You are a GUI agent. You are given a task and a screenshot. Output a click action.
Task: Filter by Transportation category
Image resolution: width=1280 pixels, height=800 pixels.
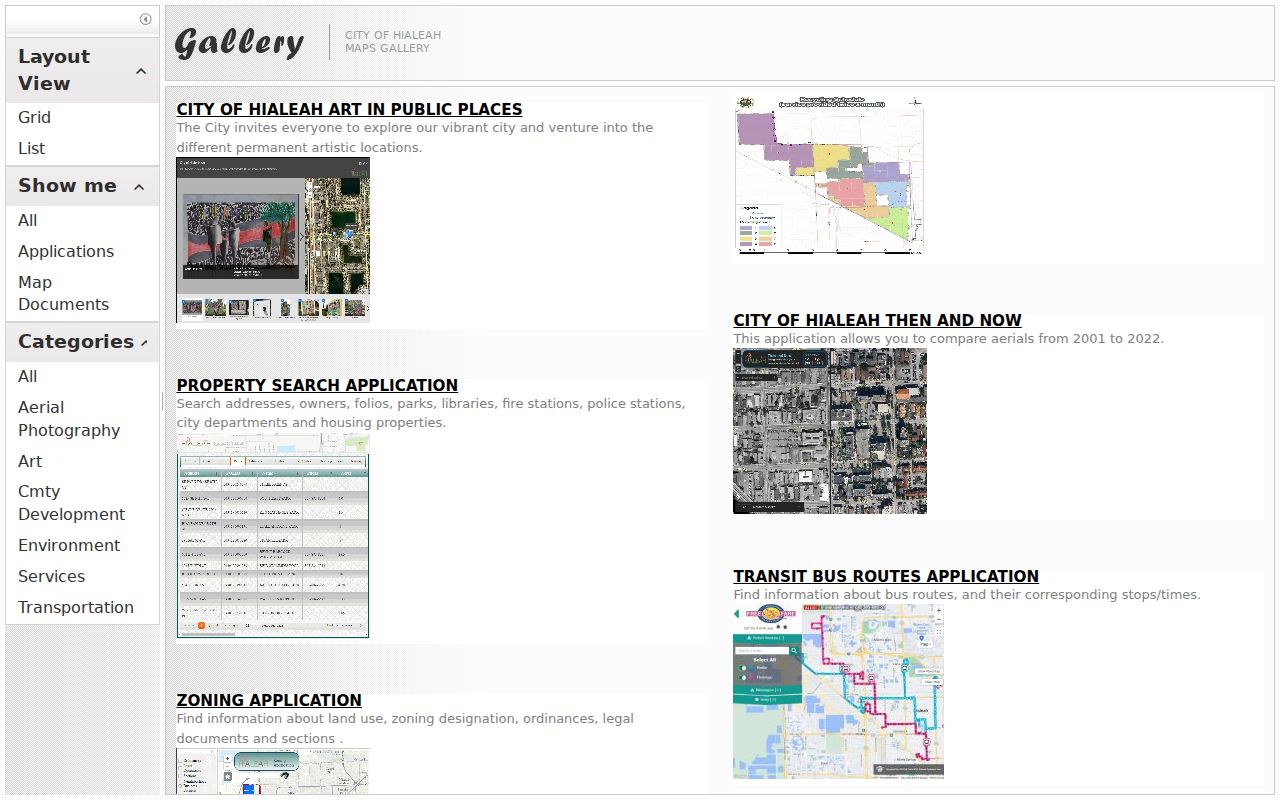click(75, 607)
